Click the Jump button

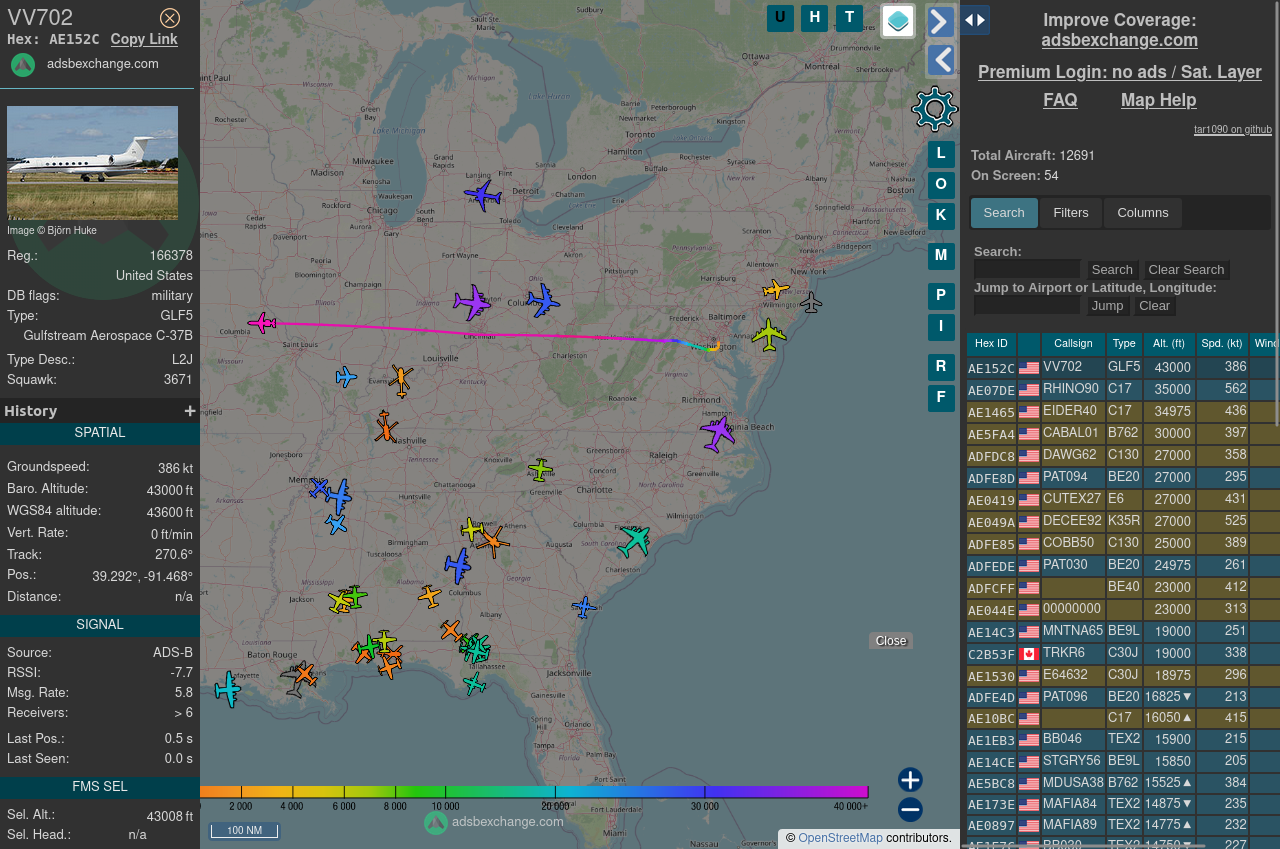coord(1108,306)
